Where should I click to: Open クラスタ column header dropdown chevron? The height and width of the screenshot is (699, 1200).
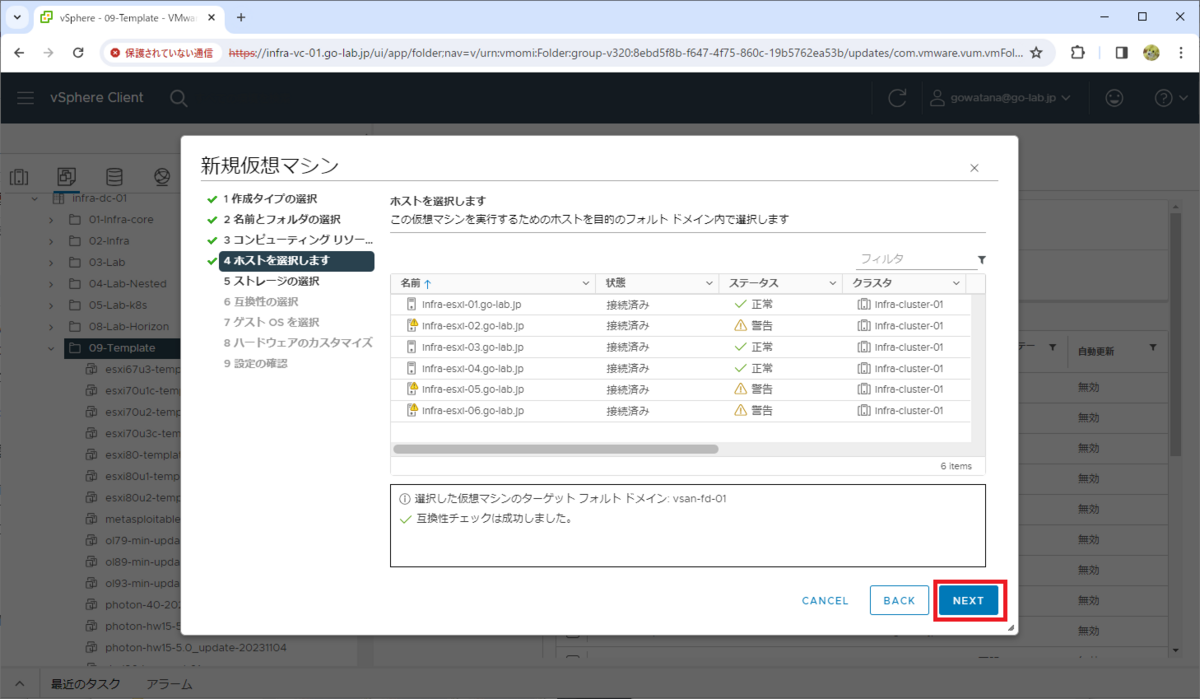(x=956, y=284)
